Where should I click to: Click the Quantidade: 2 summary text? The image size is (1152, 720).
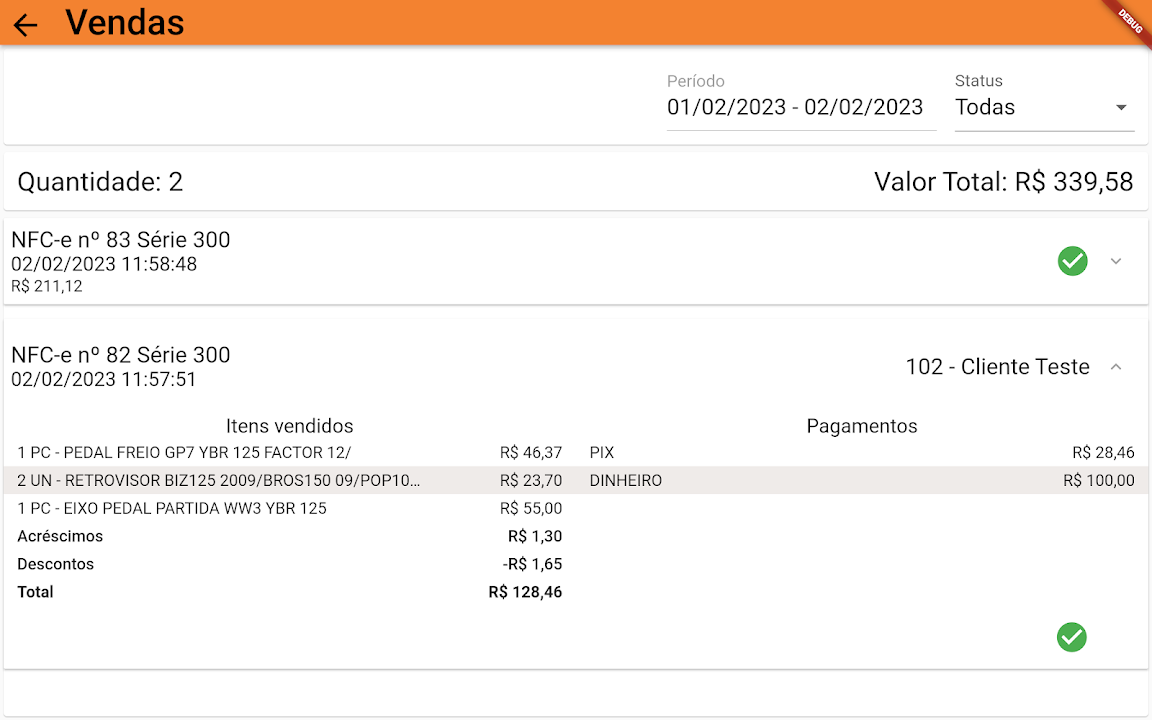pyautogui.click(x=101, y=182)
